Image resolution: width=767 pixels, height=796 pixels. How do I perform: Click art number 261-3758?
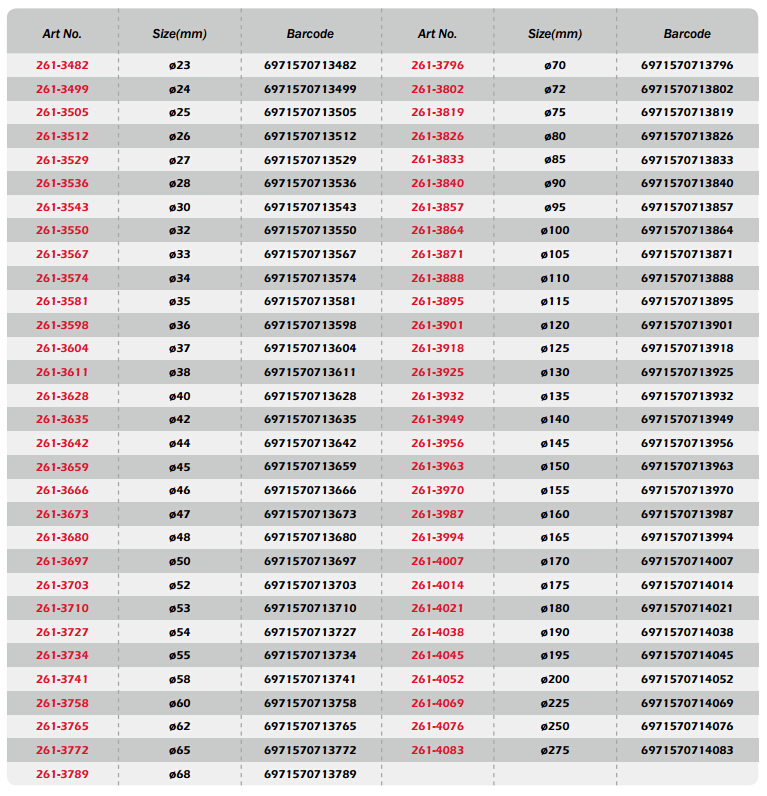[62, 703]
